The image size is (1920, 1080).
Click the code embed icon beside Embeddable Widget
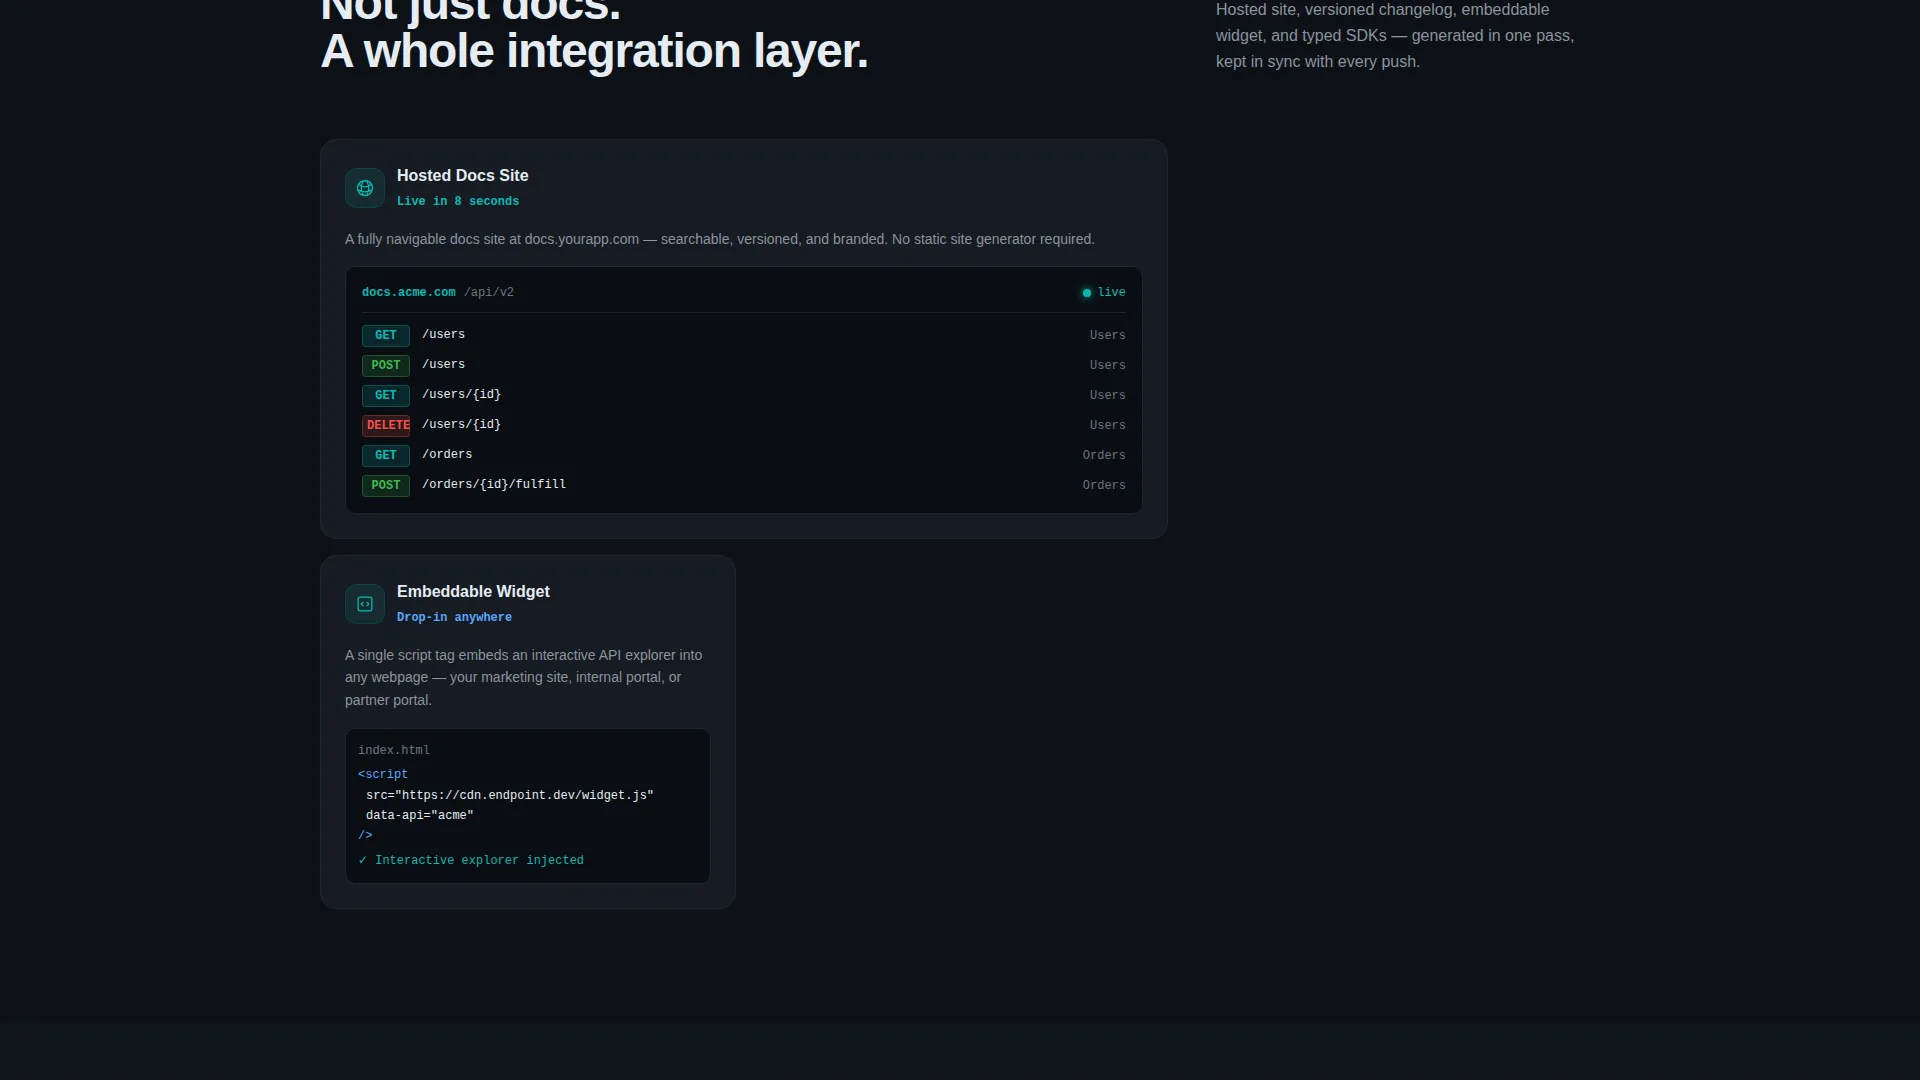(x=365, y=604)
